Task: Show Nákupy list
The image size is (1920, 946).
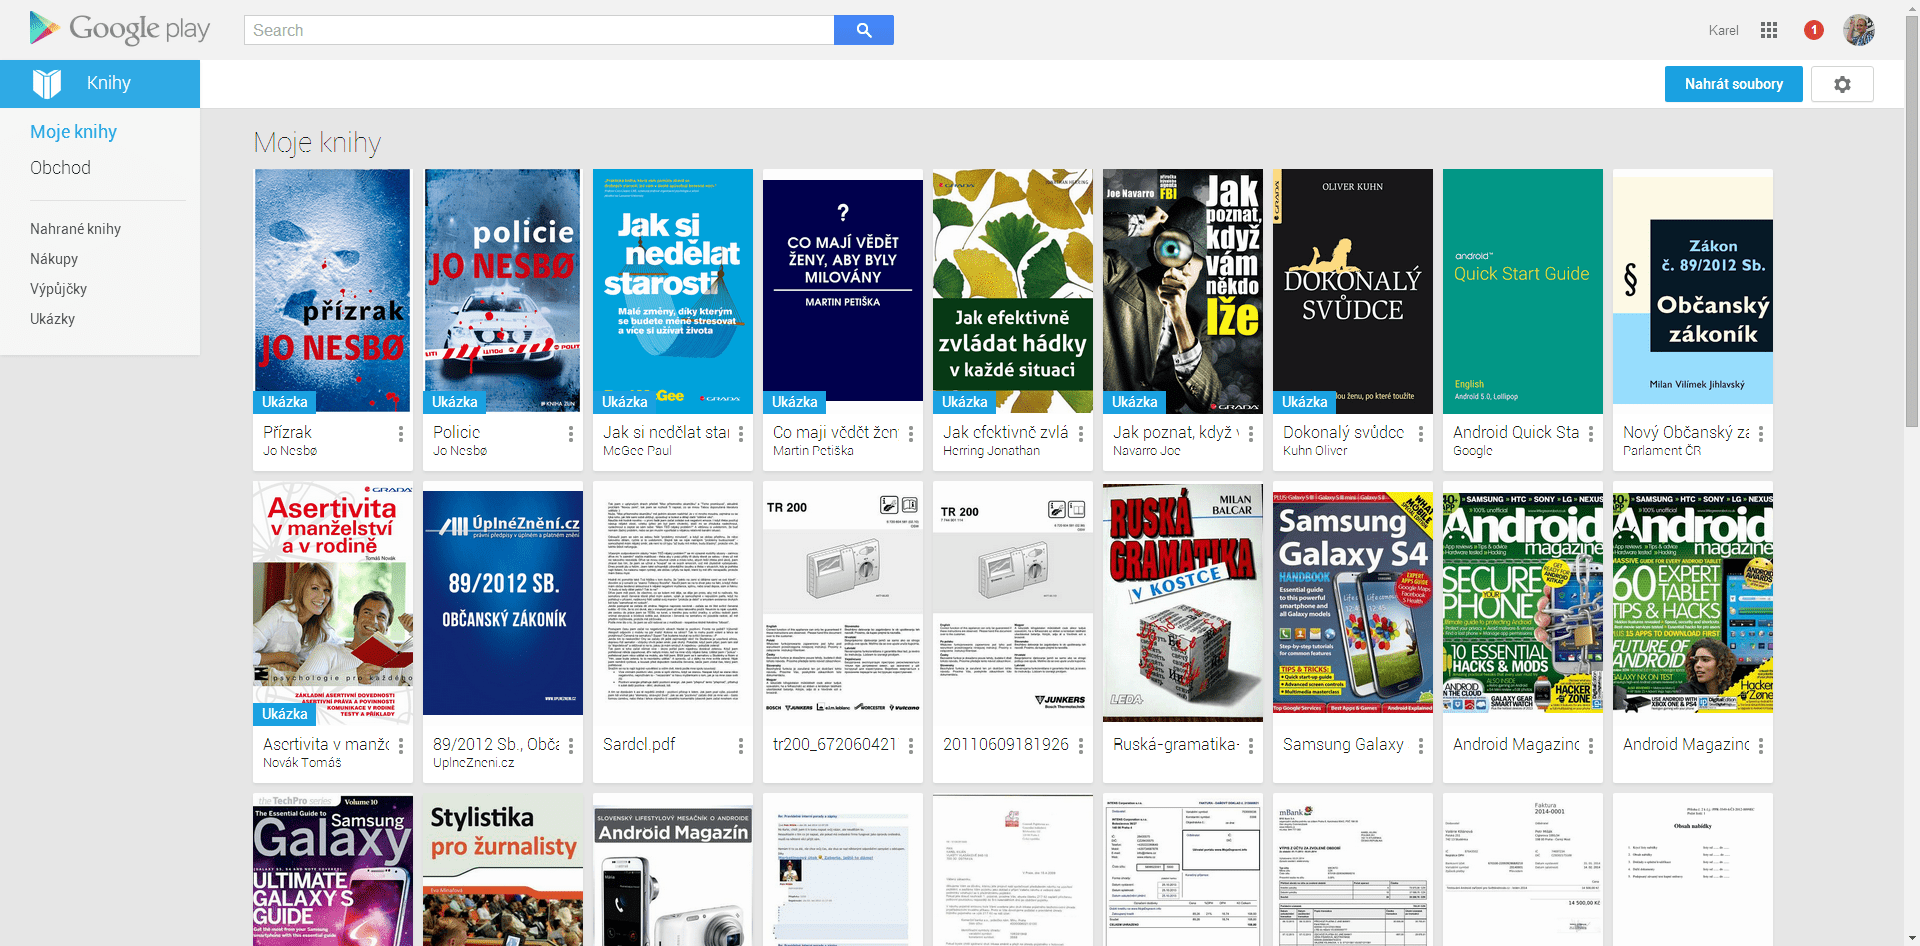Action: tap(54, 259)
